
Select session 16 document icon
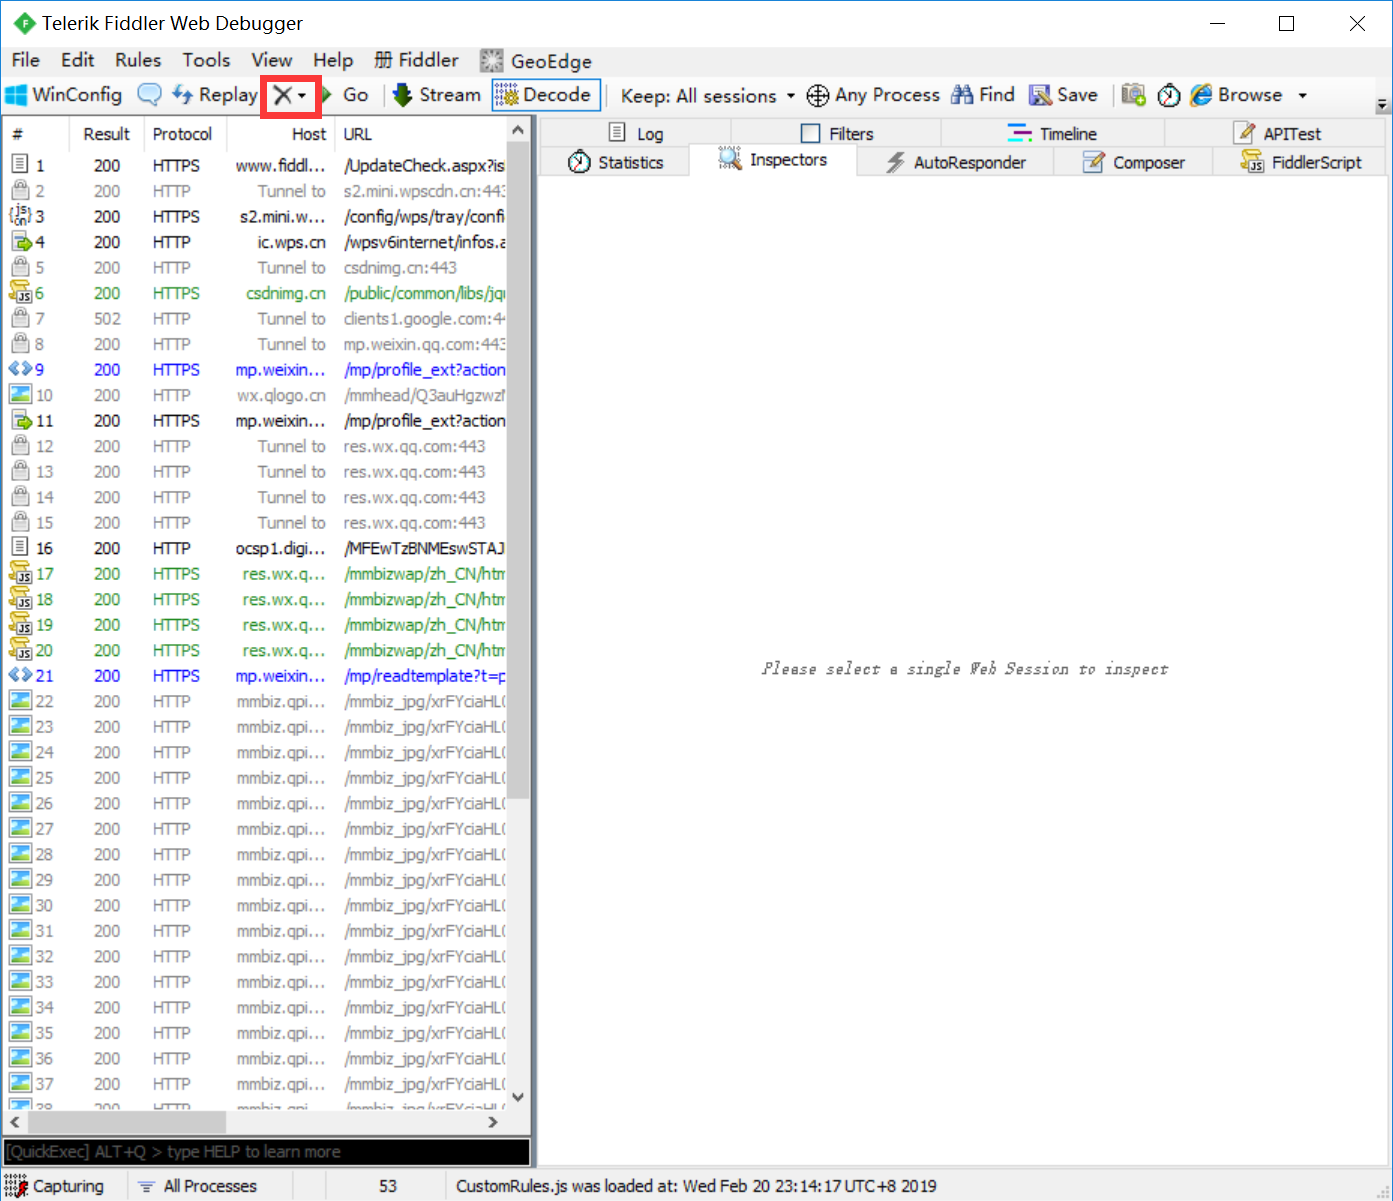point(19,547)
